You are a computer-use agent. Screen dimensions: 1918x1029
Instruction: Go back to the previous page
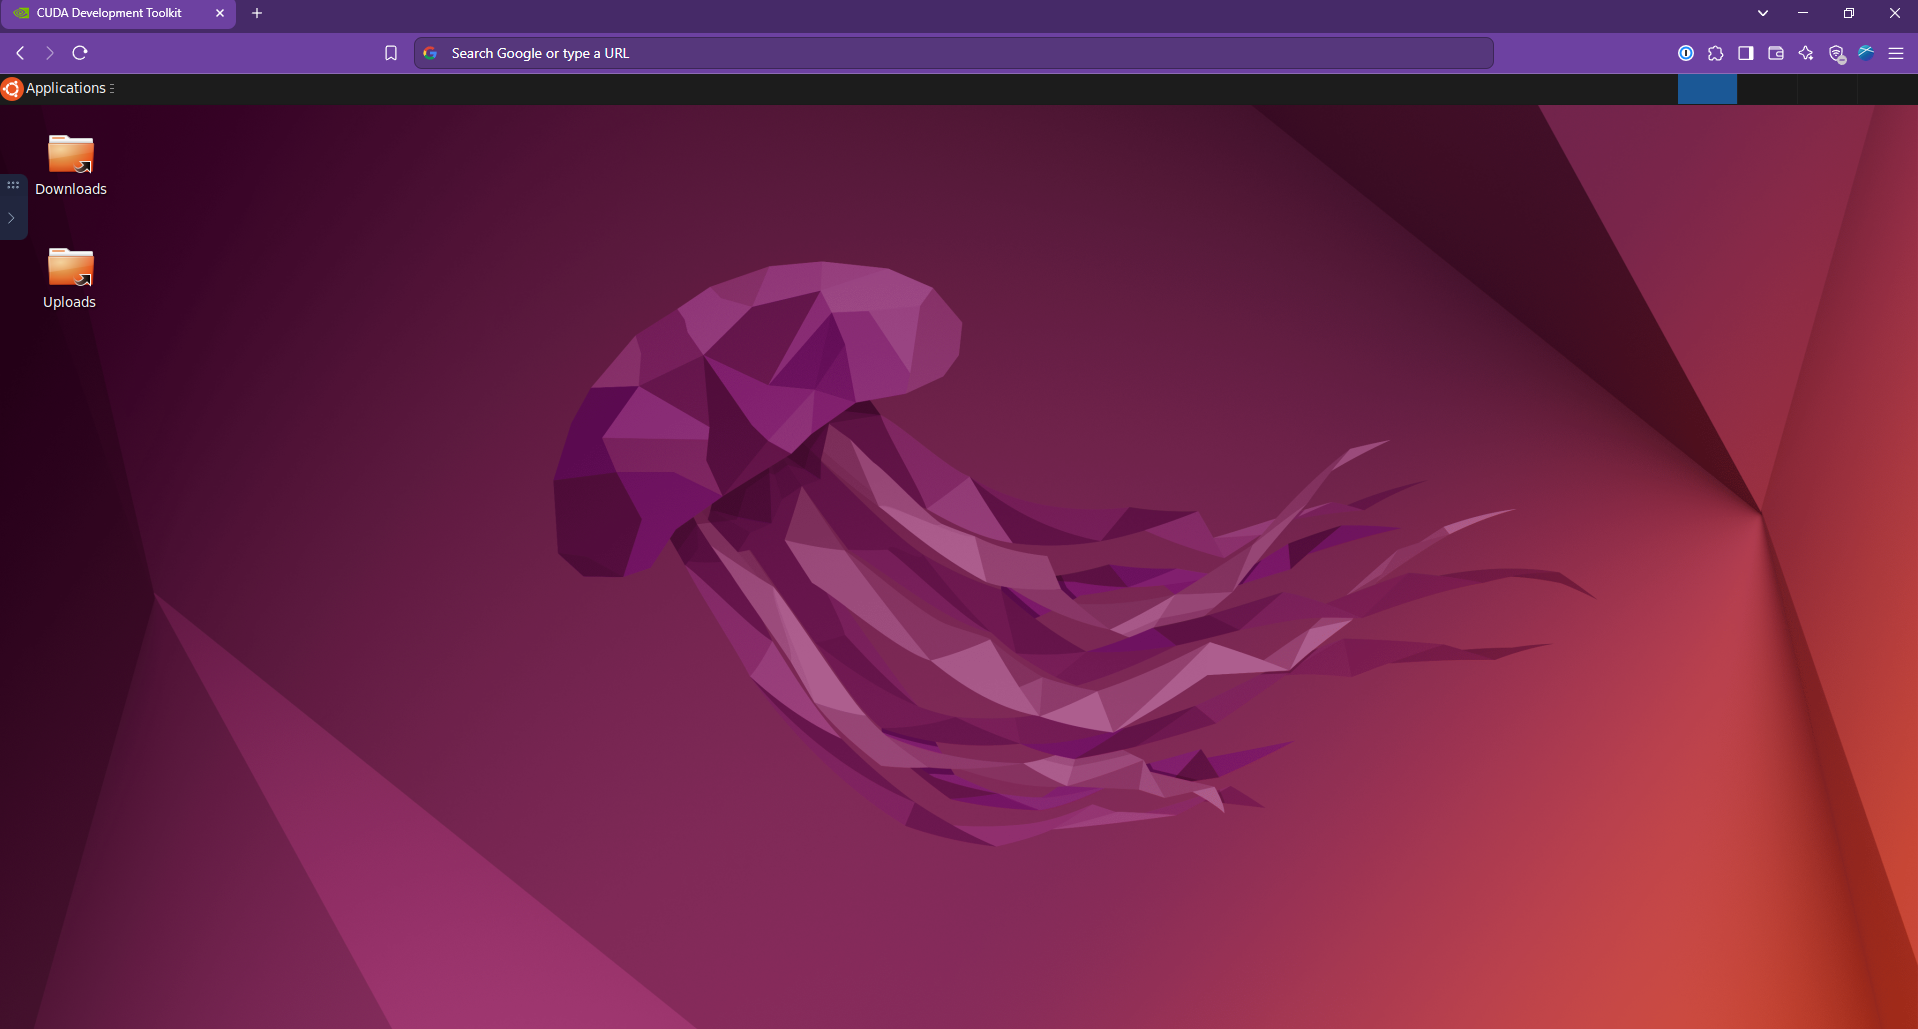(20, 53)
